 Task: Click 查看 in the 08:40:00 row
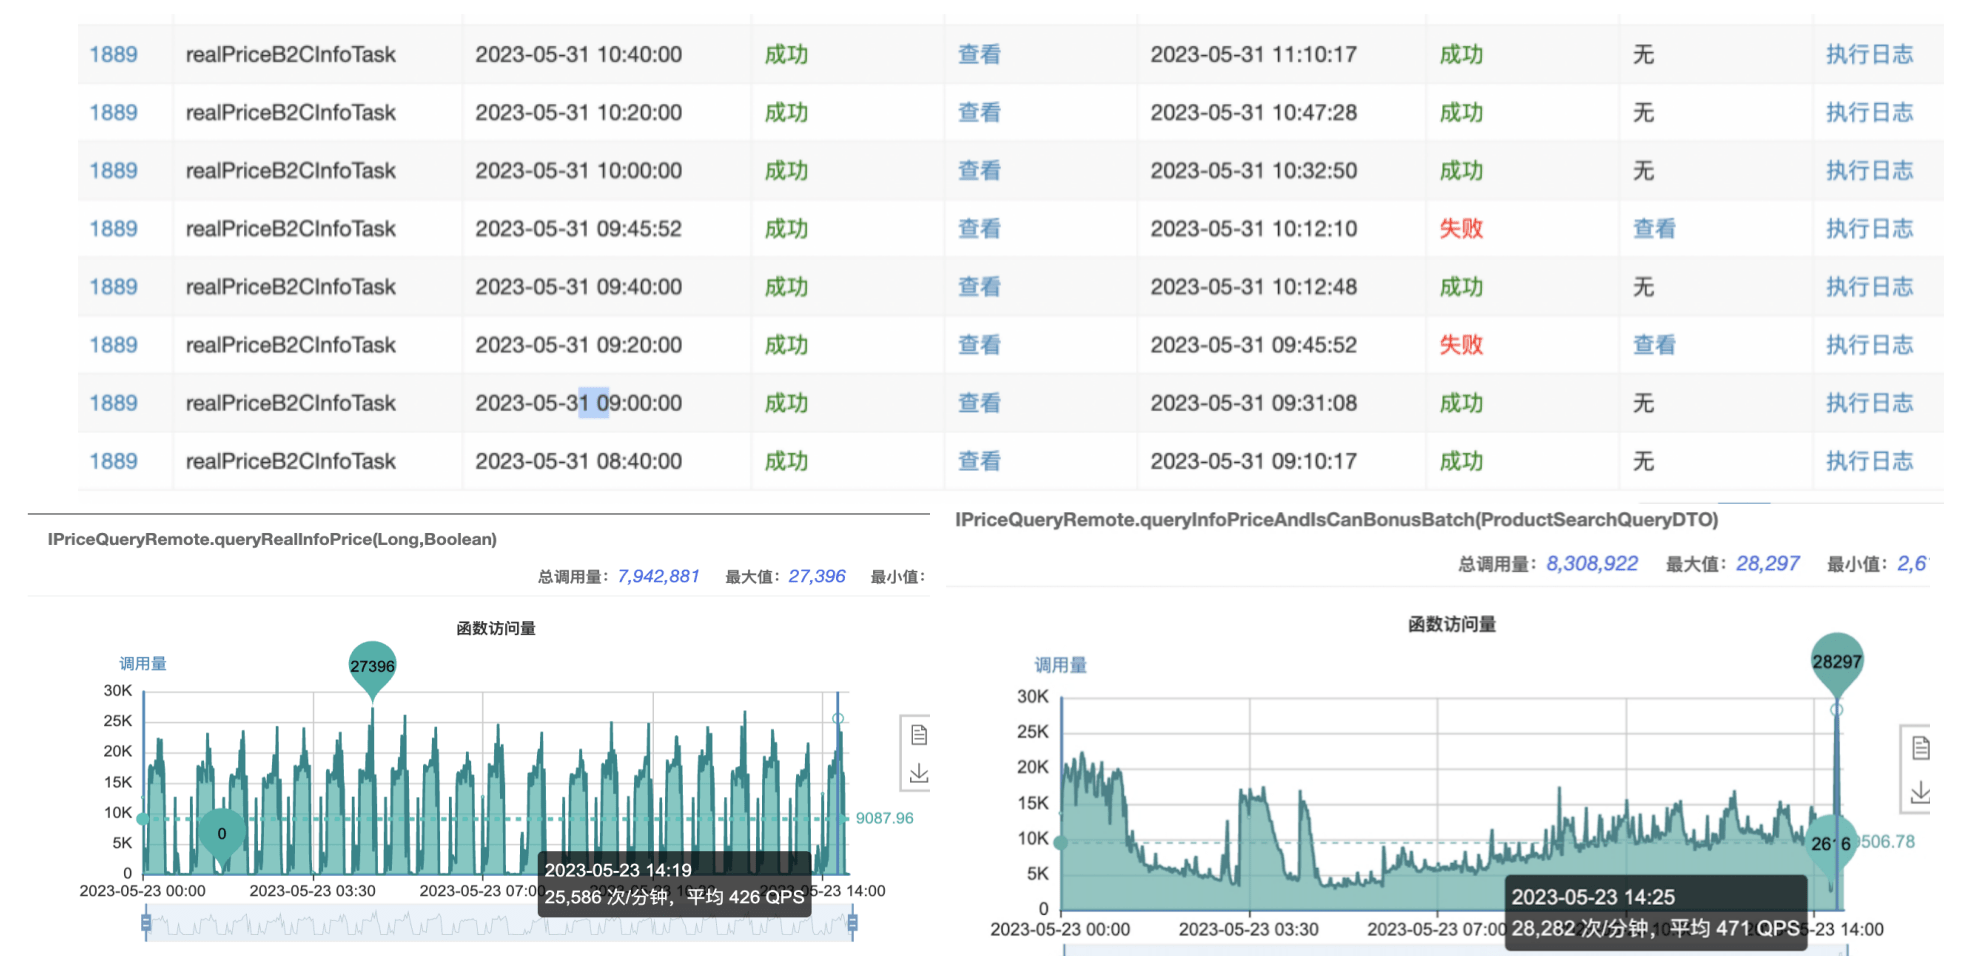pos(979,460)
